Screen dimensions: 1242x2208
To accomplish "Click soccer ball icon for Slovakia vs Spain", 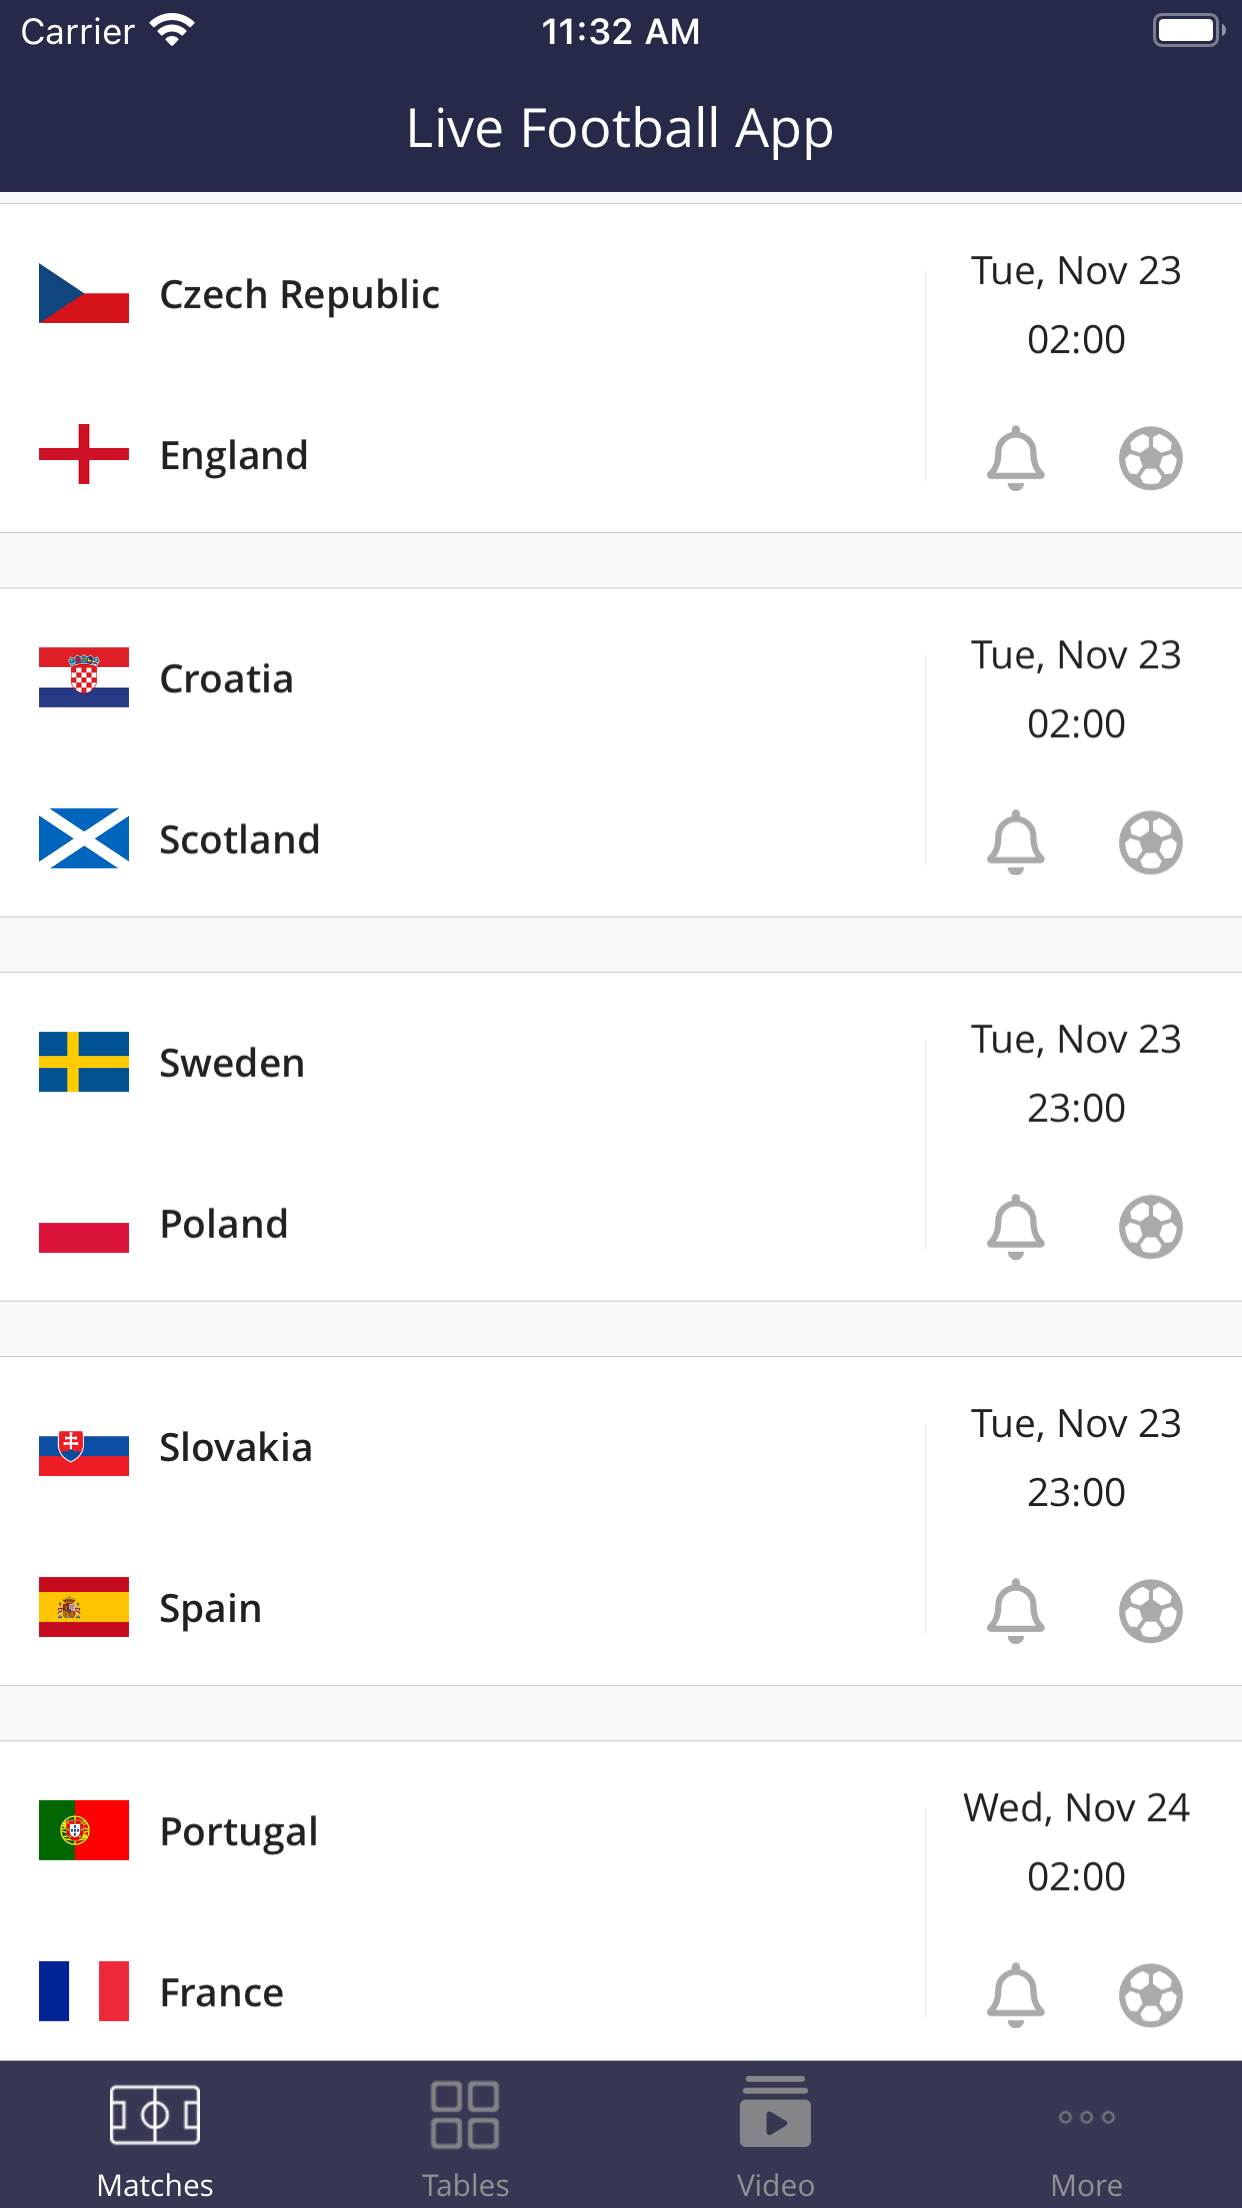I will (1150, 1610).
